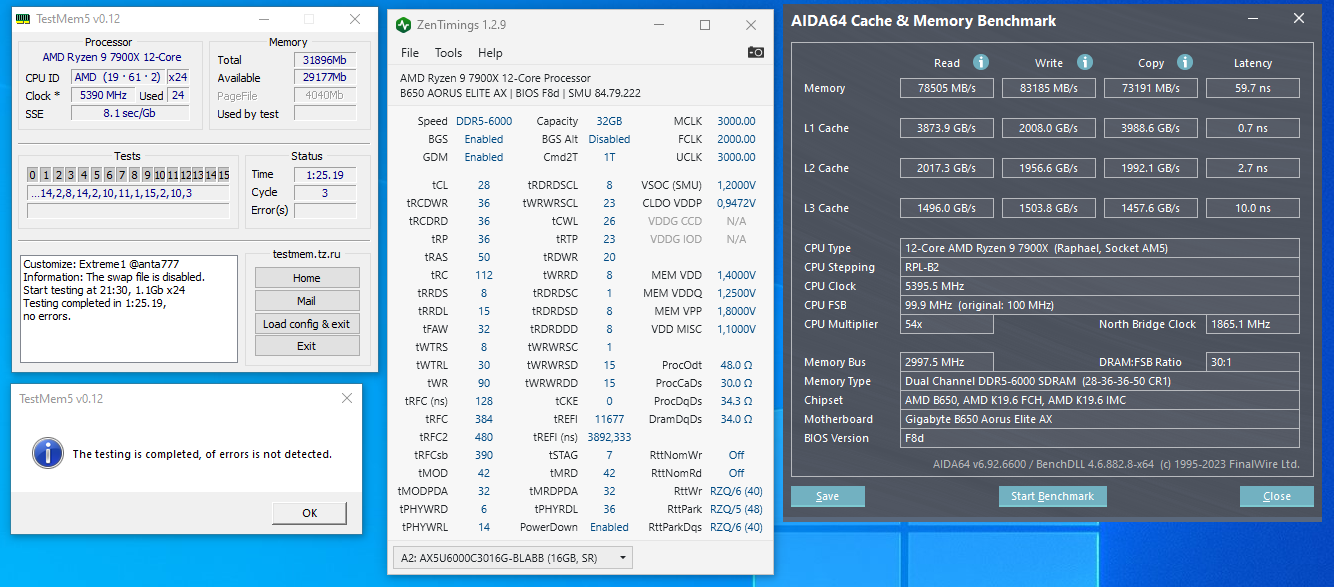This screenshot has height=587, width=1334.
Task: Click the Cycle status field showing 3
Action: click(x=325, y=192)
